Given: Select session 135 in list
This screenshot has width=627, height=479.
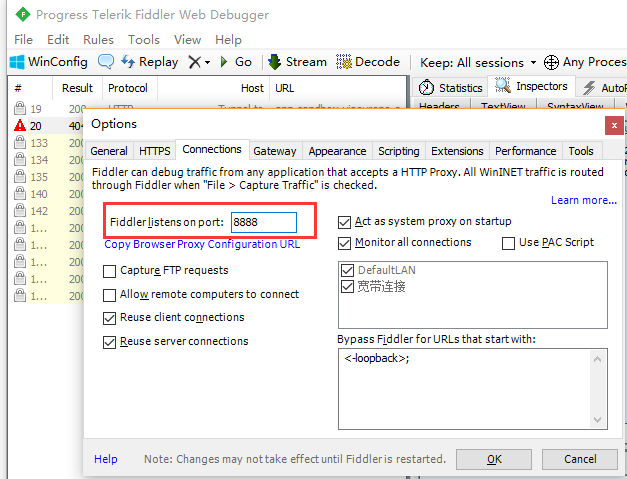Looking at the screenshot, I should pos(46,177).
